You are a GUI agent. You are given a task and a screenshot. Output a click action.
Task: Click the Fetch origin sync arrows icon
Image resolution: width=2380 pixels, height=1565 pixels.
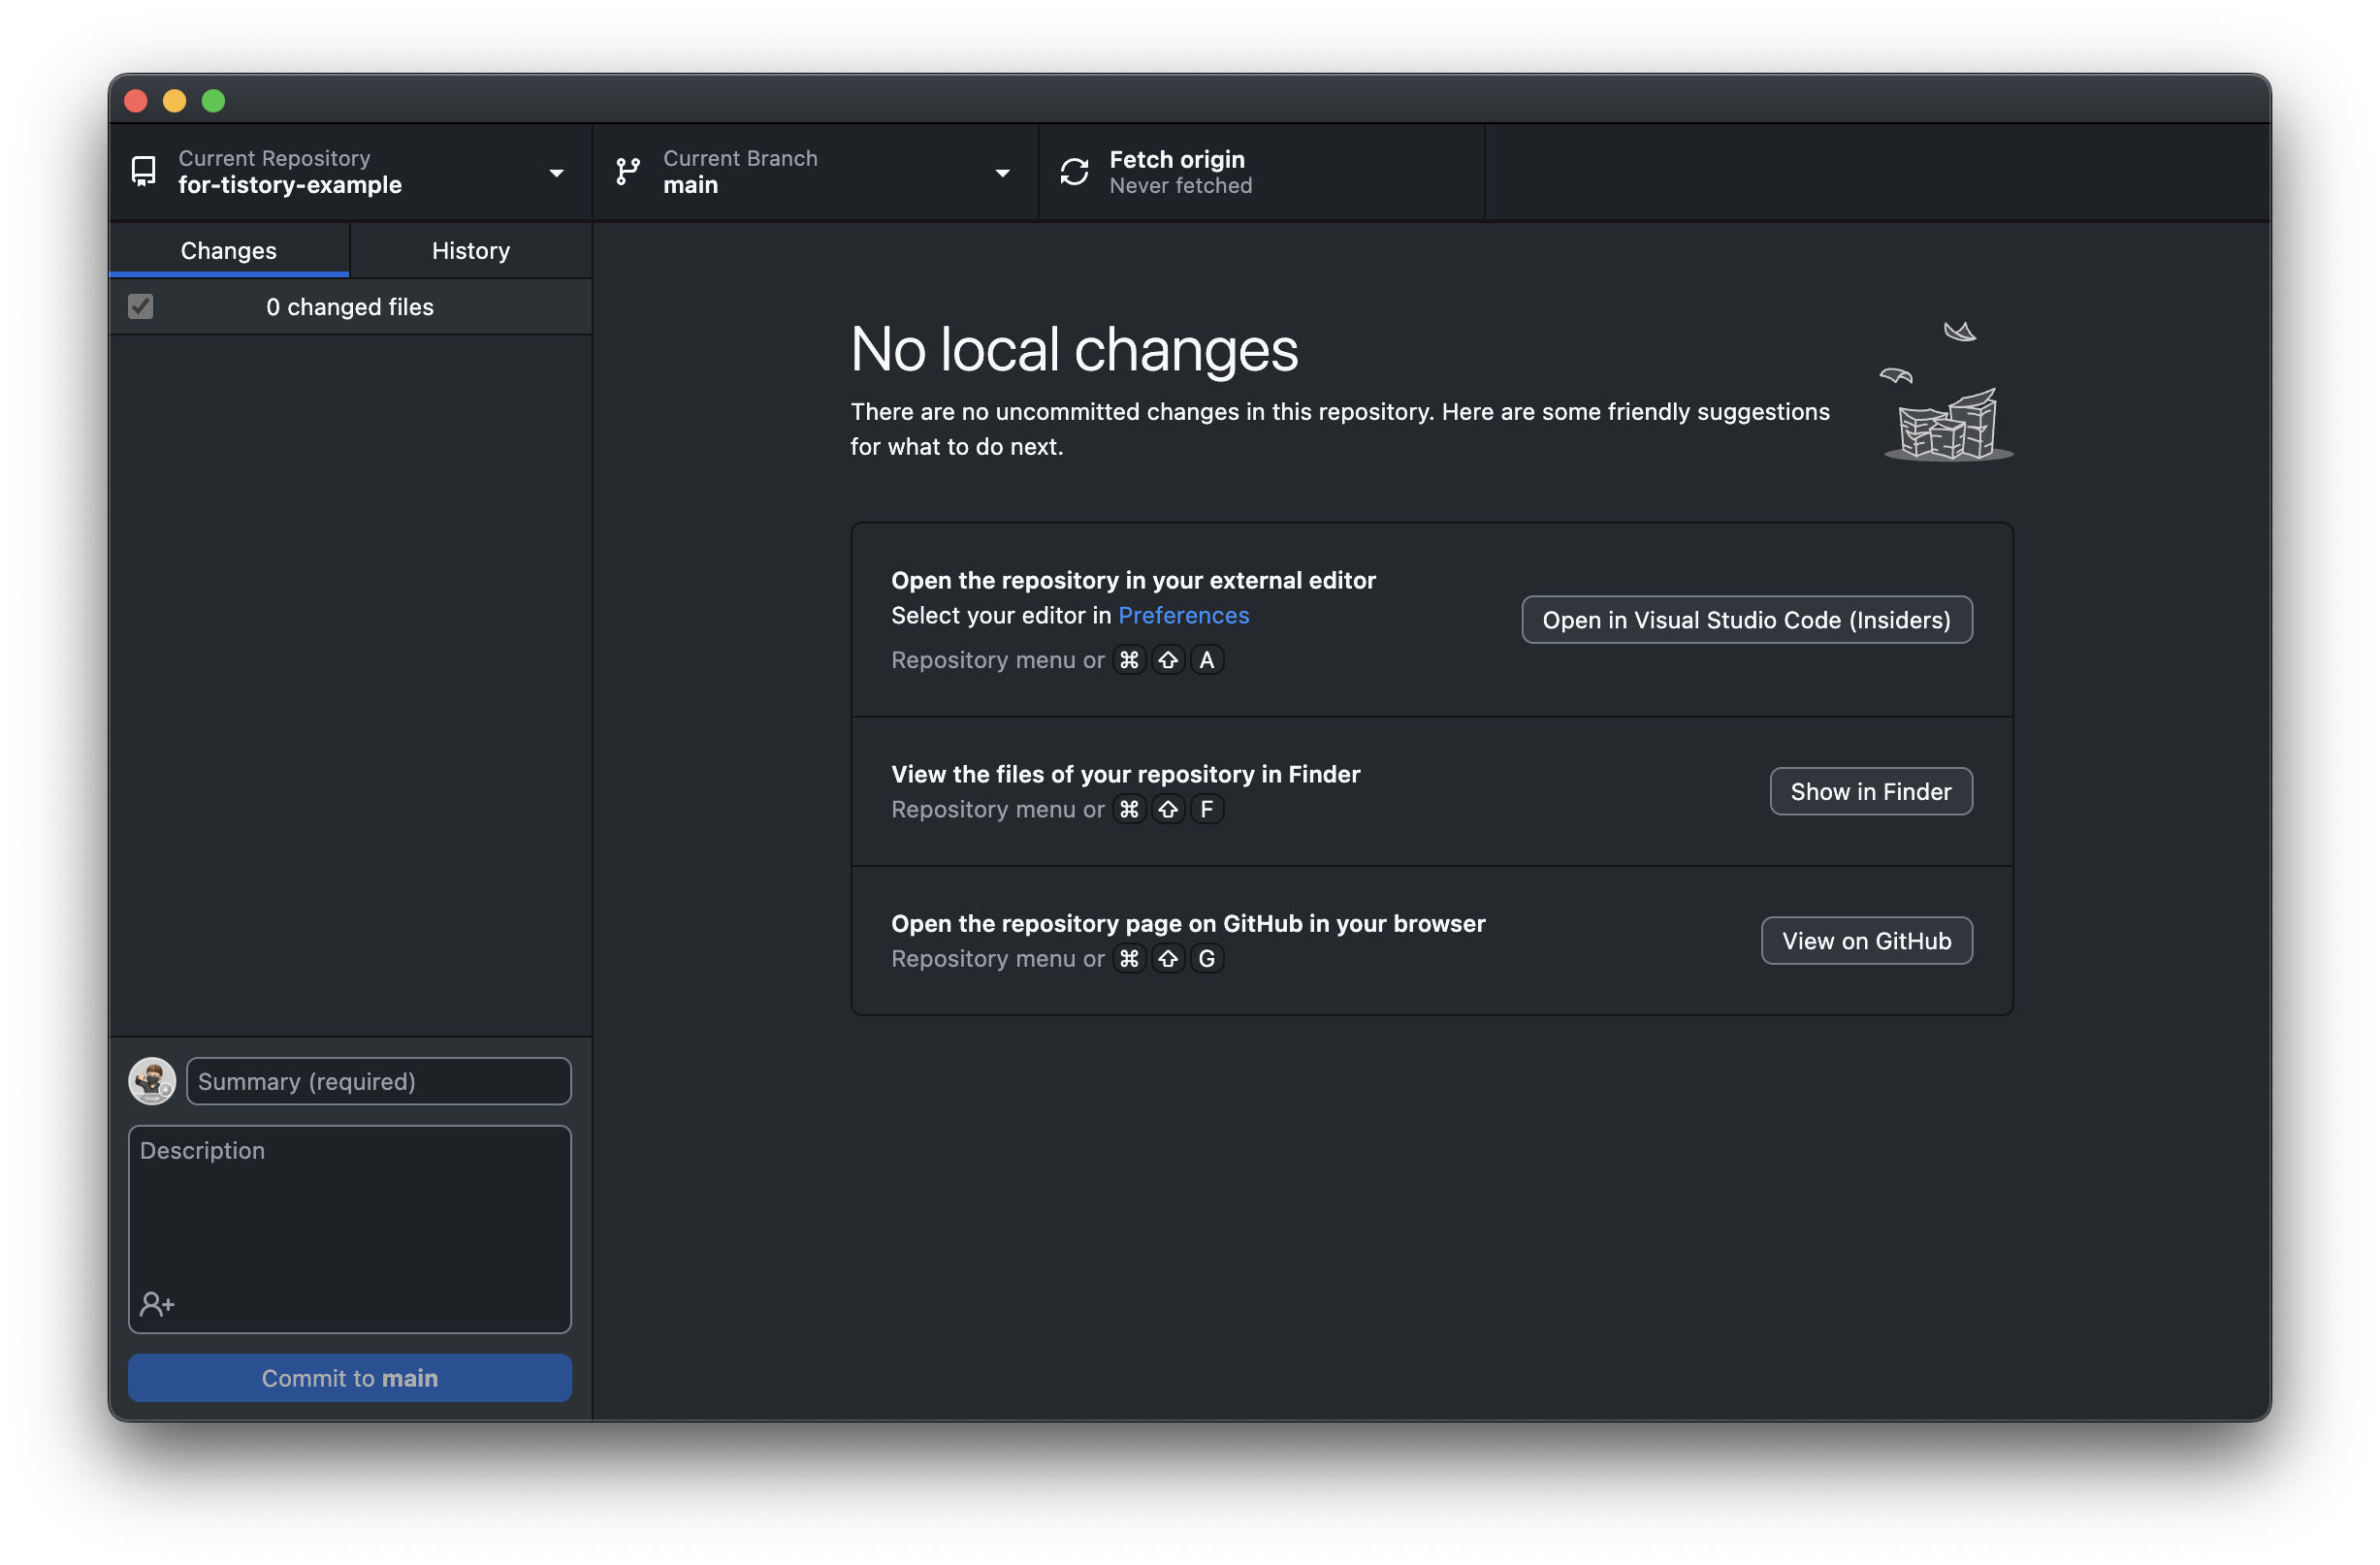[1074, 172]
